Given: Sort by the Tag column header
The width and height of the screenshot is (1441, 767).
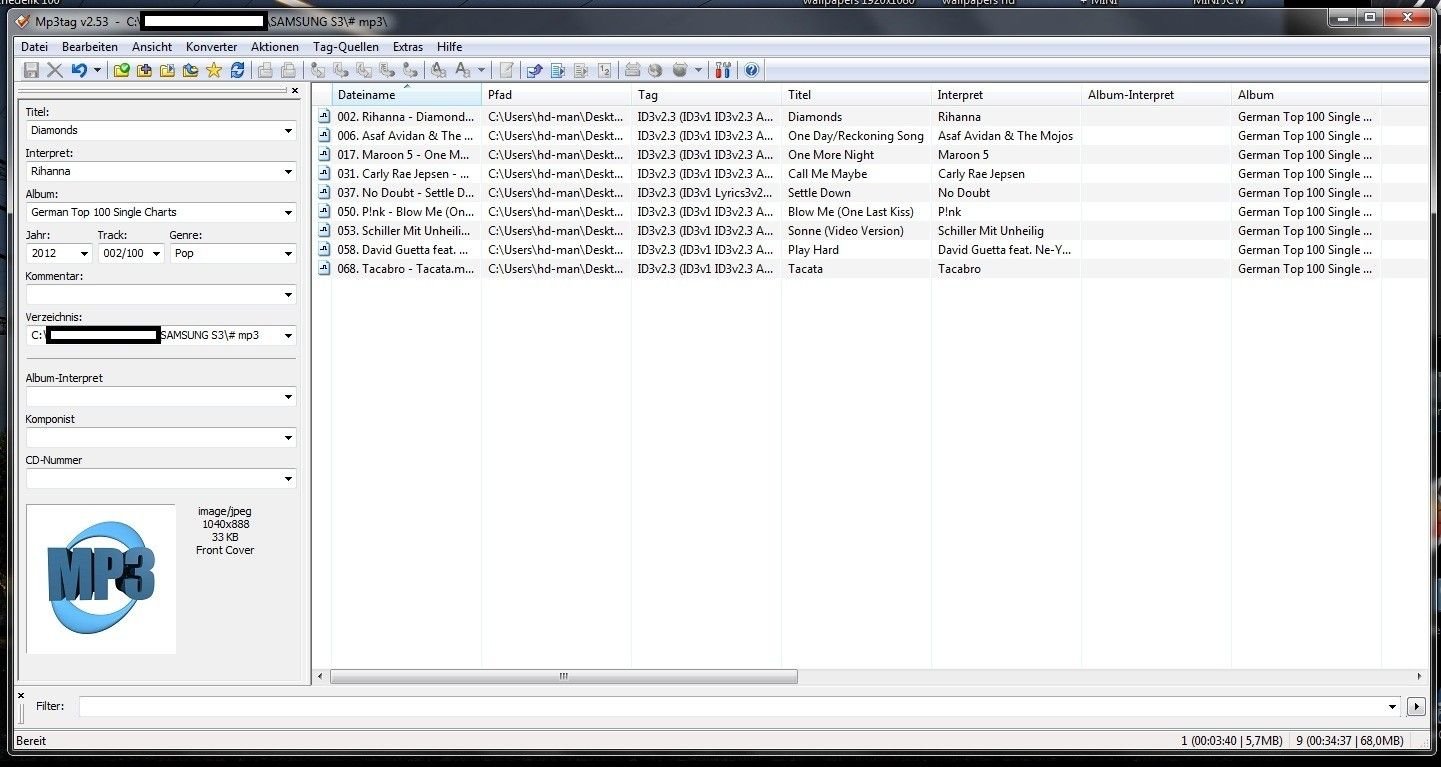Looking at the screenshot, I should pyautogui.click(x=707, y=95).
